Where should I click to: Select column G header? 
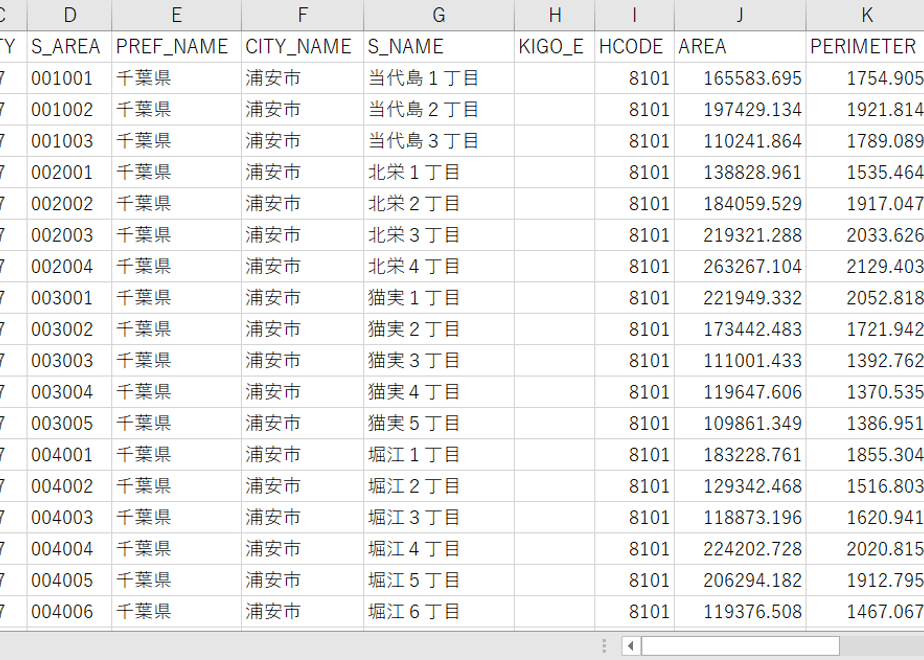tap(439, 15)
